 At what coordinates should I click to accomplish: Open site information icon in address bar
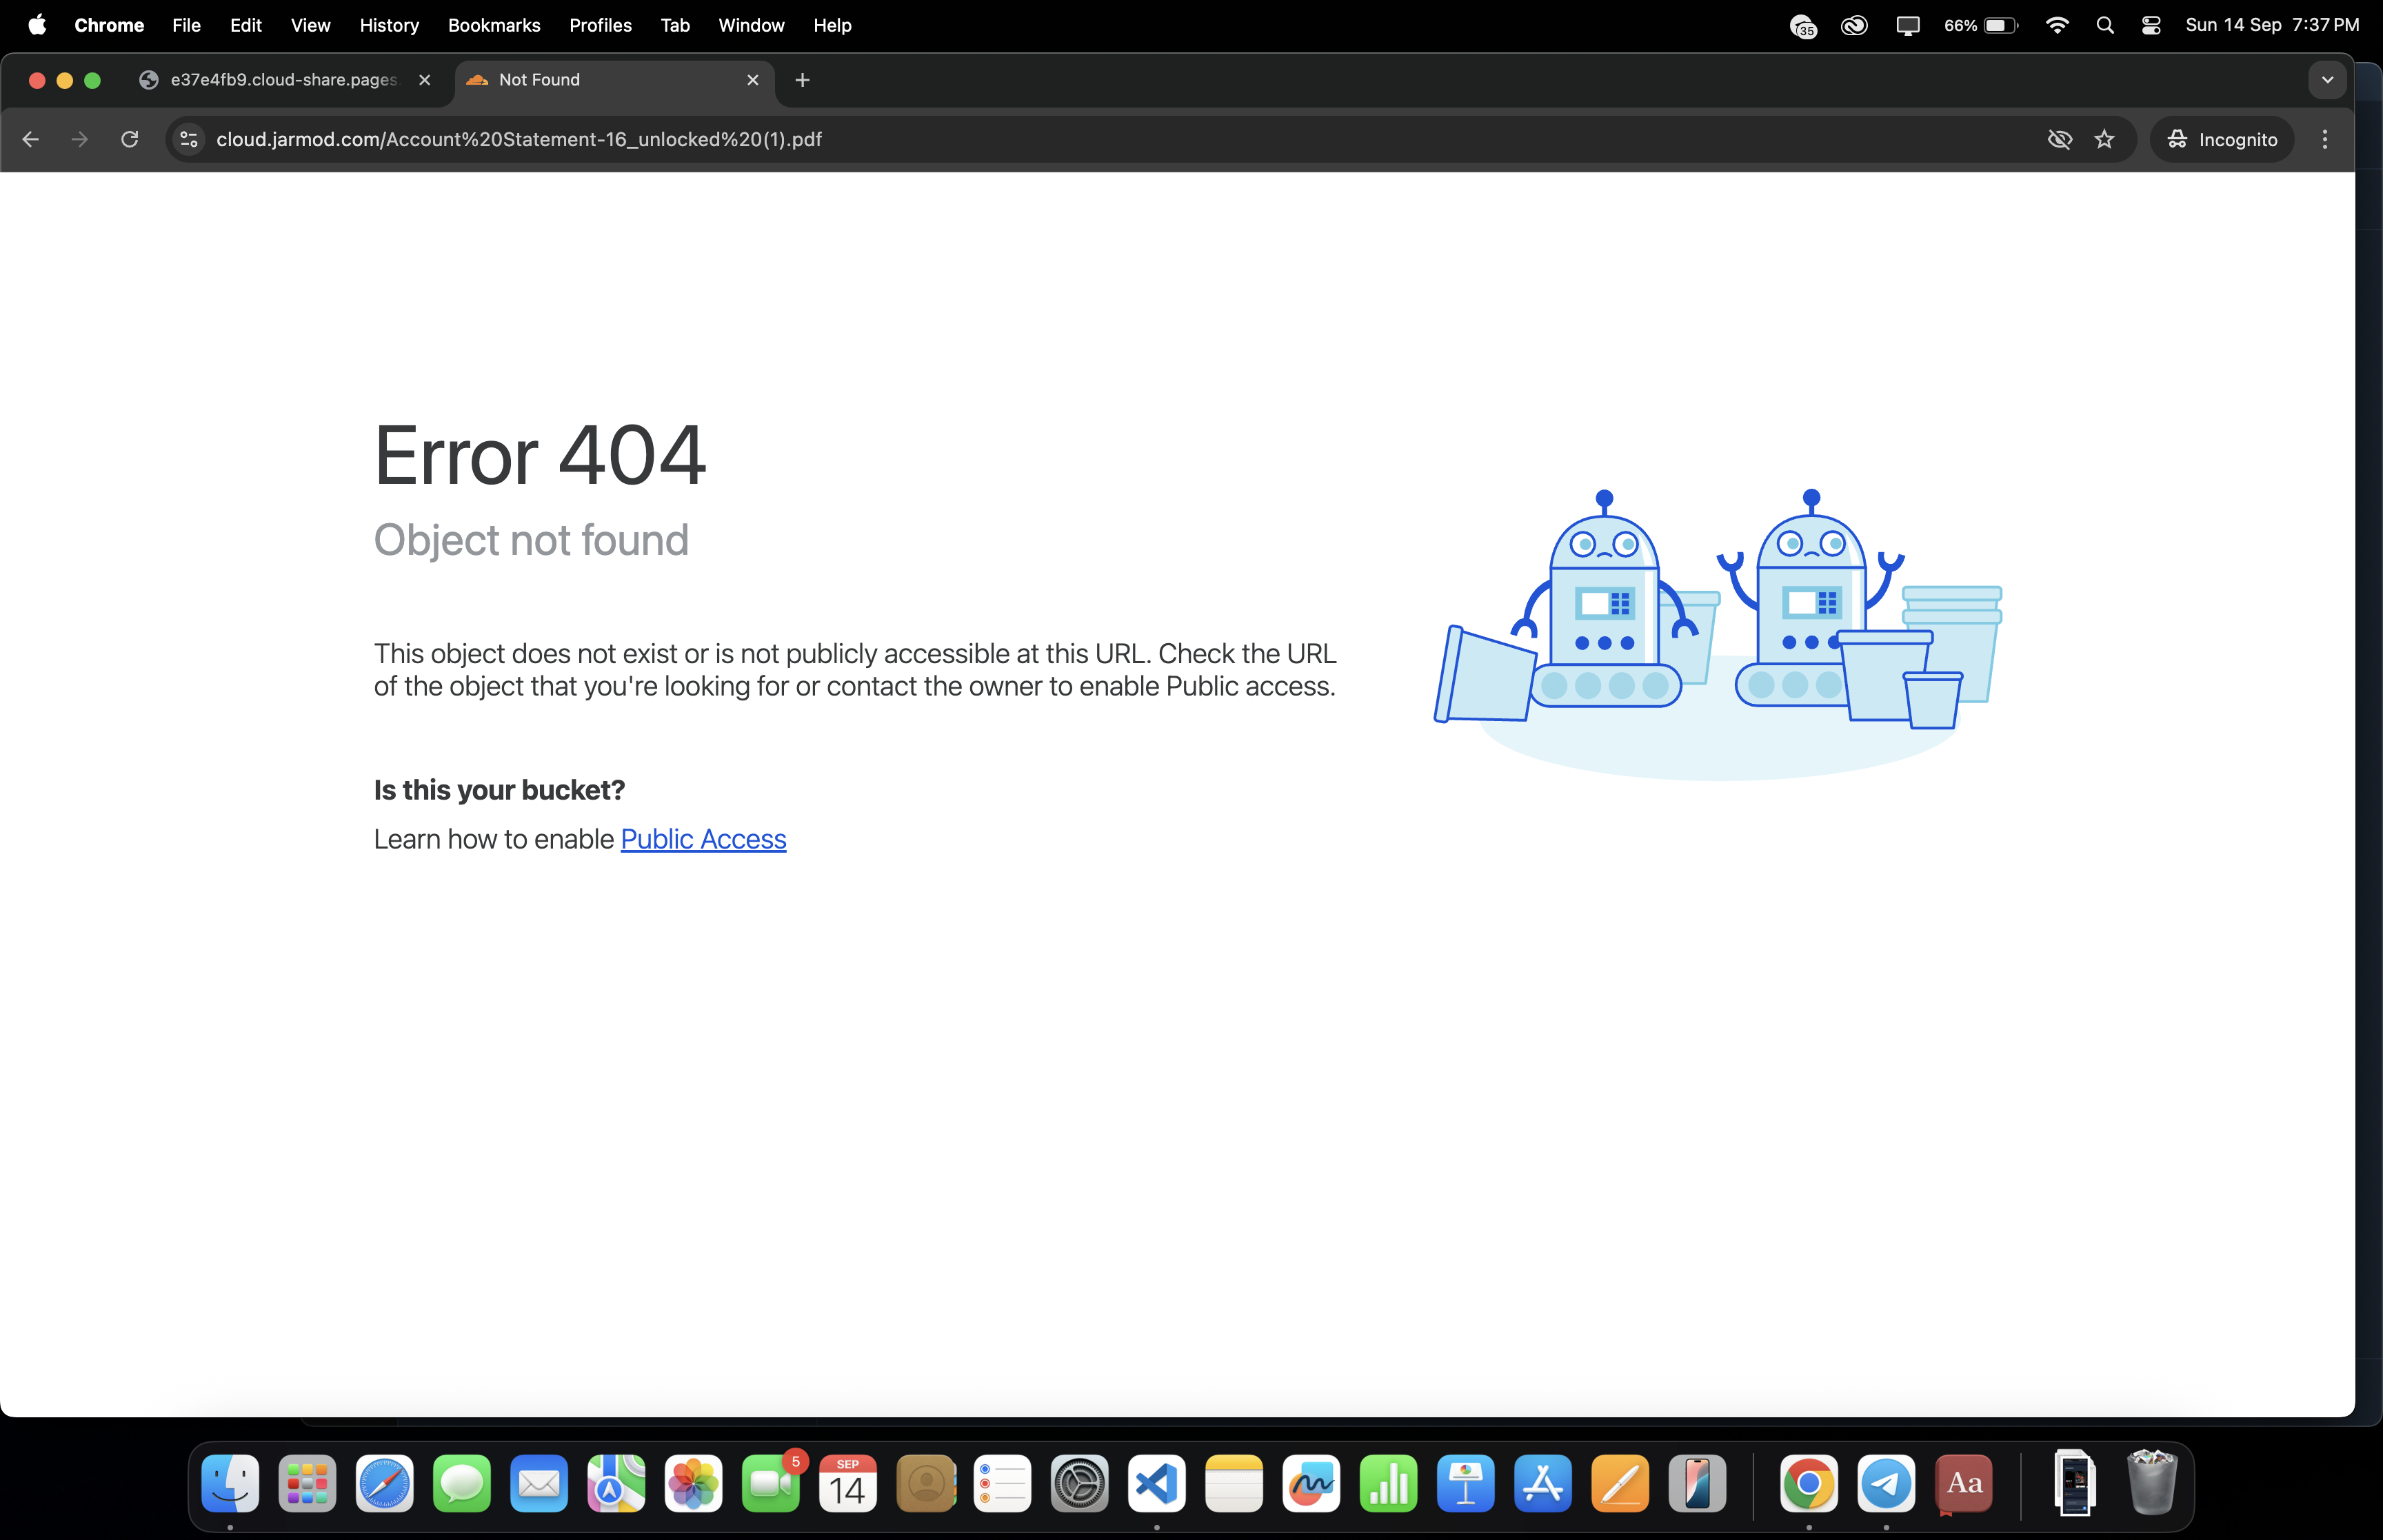(x=189, y=139)
